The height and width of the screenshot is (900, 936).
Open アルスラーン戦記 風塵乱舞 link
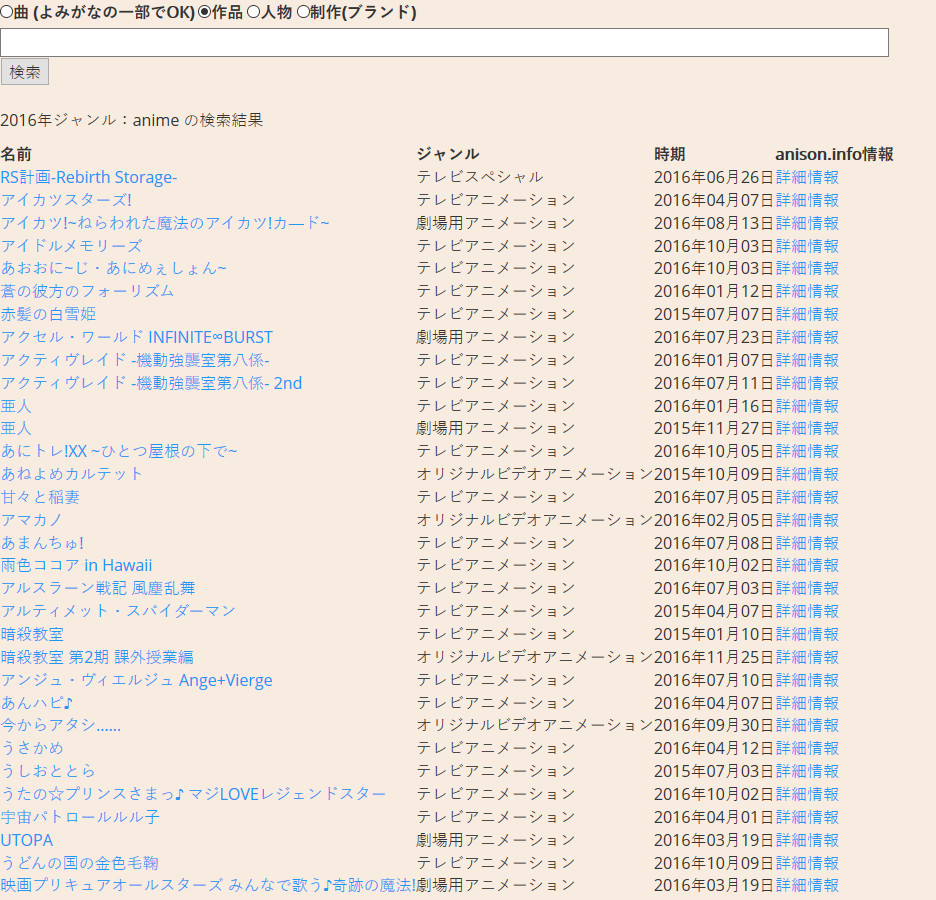coord(98,588)
